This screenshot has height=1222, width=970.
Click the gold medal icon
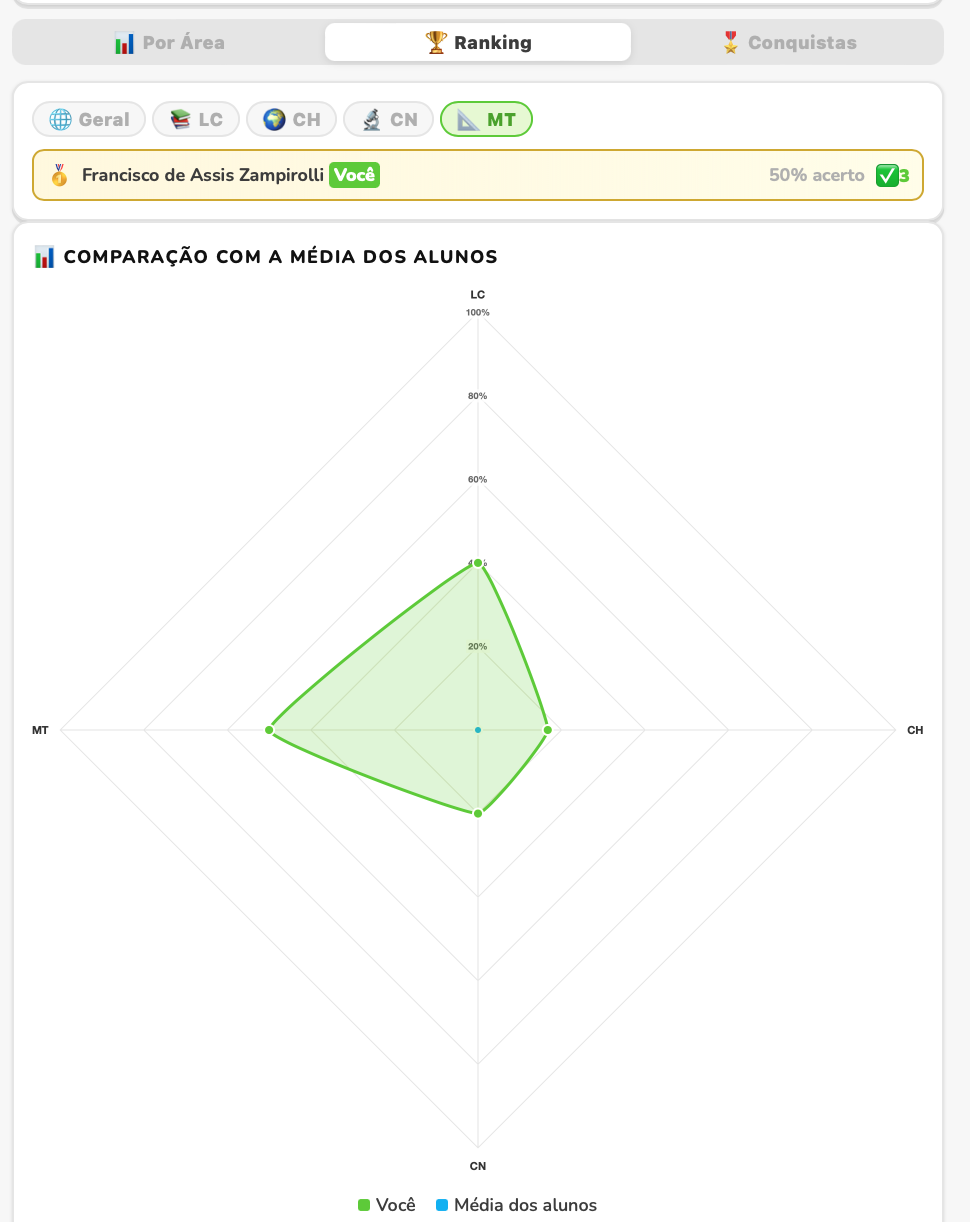[59, 175]
